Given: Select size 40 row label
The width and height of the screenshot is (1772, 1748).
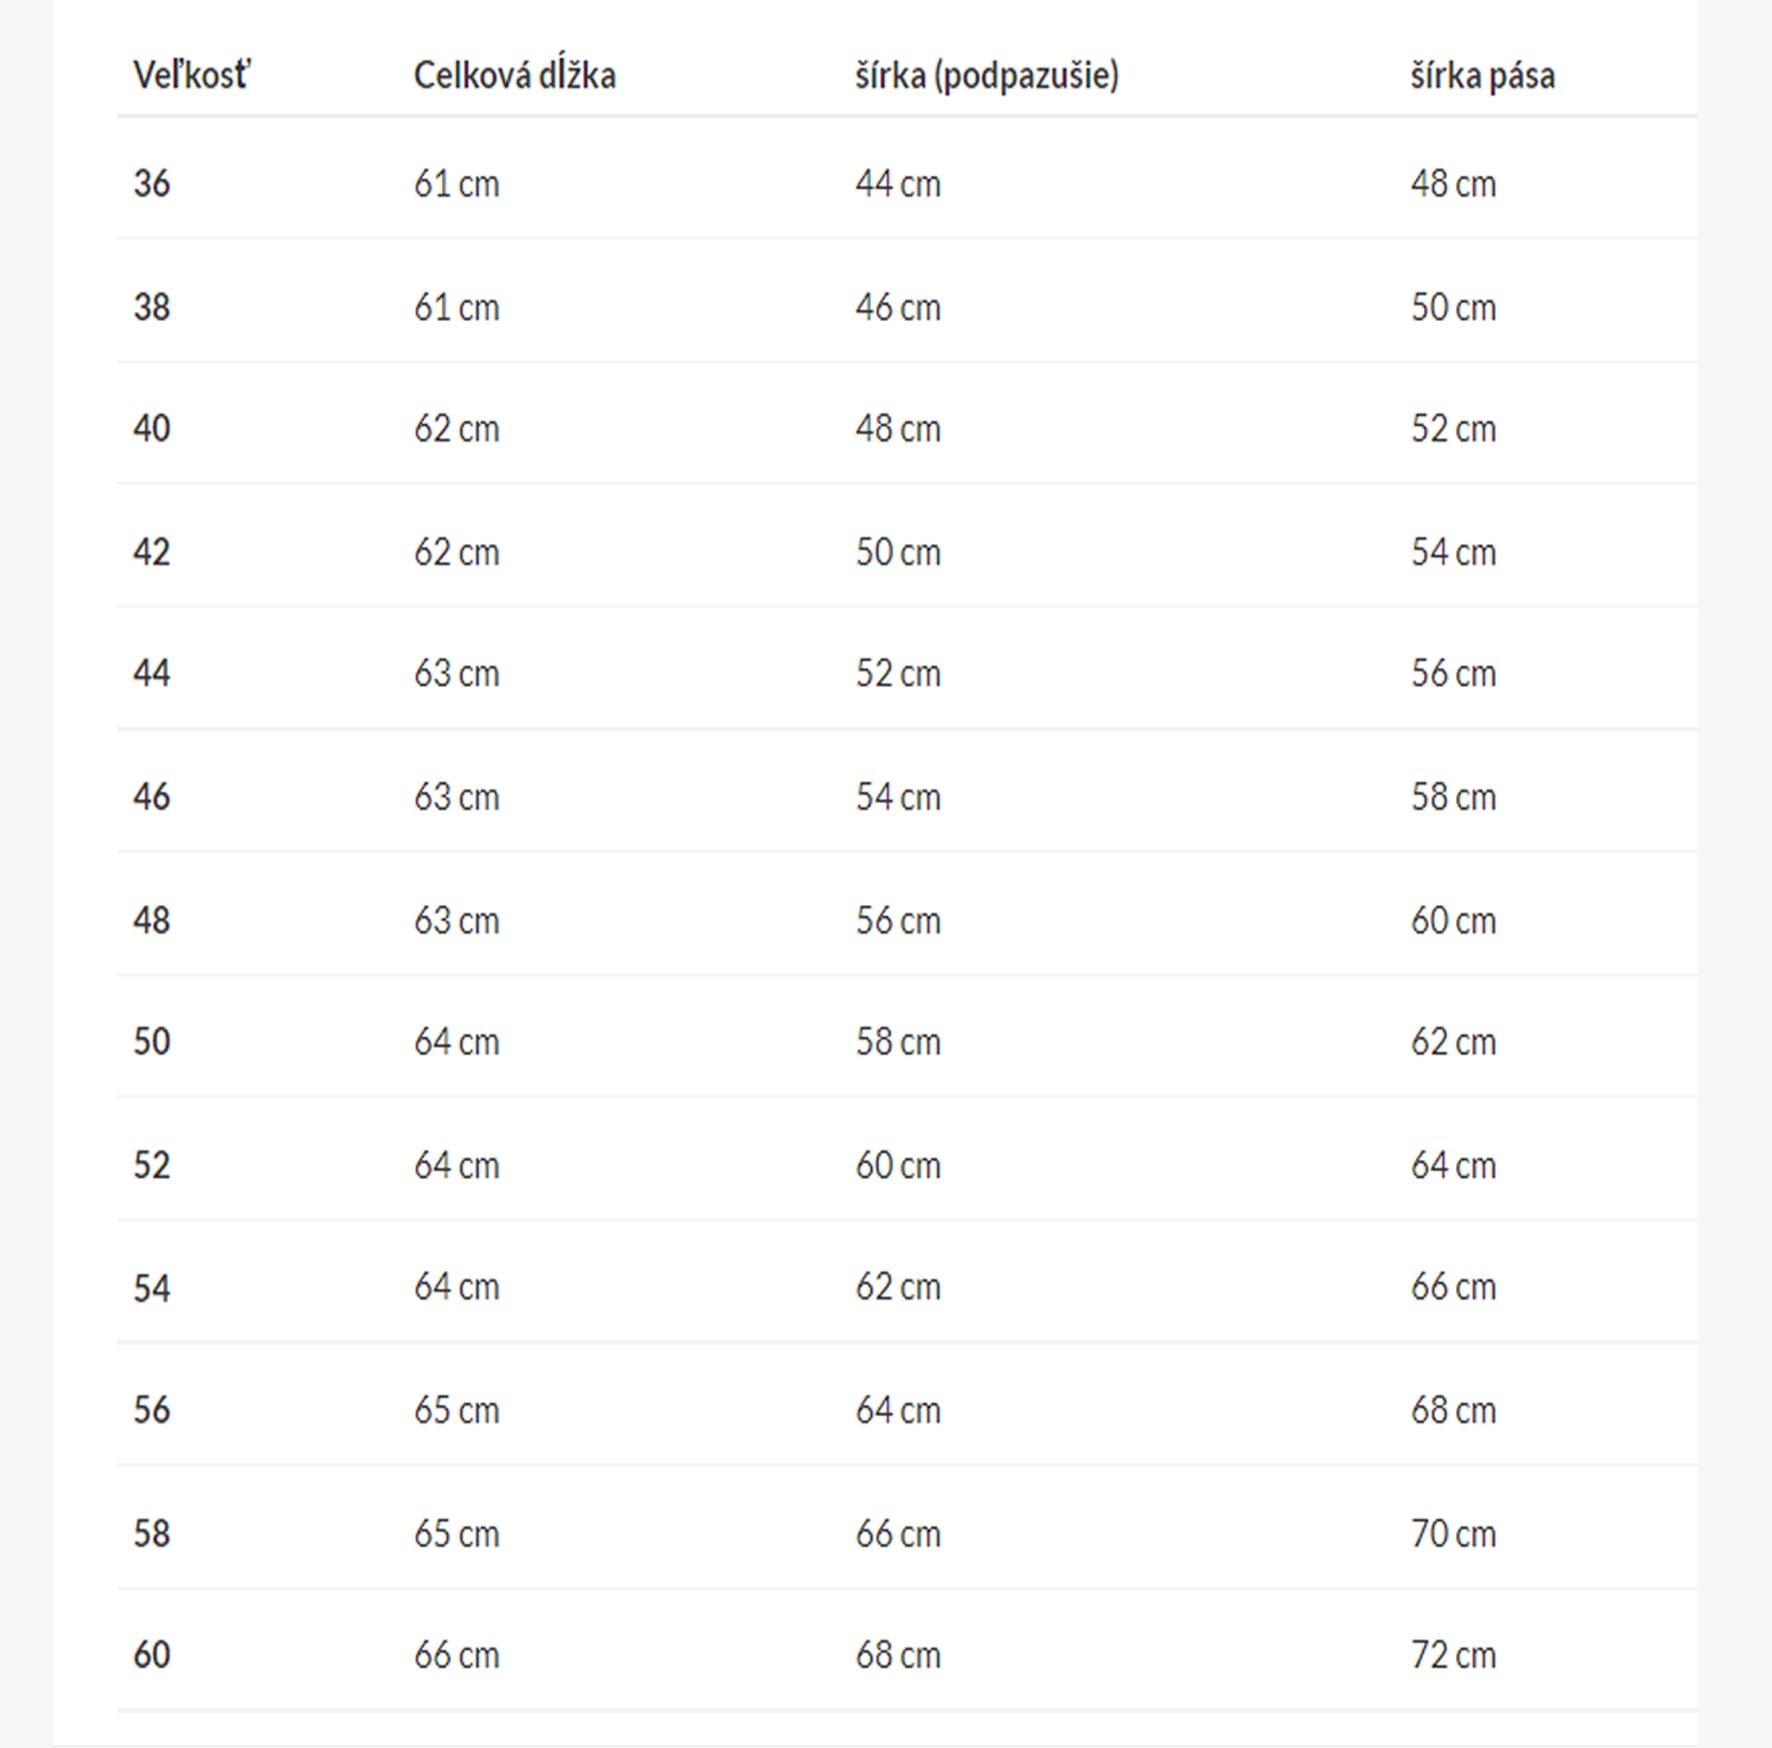Looking at the screenshot, I should point(152,428).
